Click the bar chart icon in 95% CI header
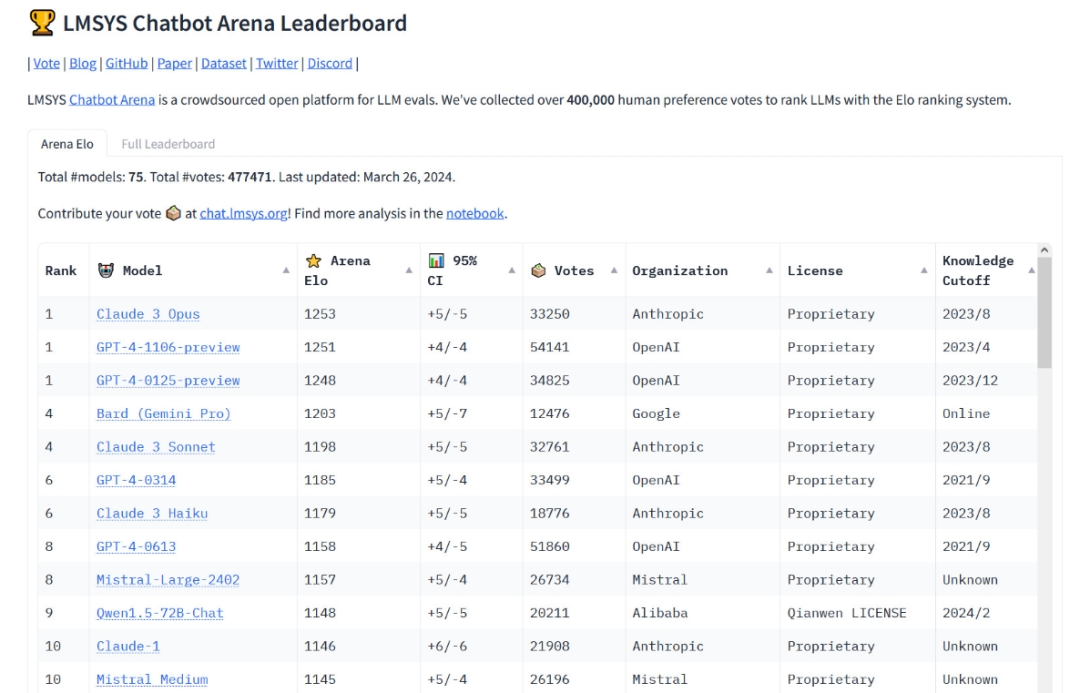The width and height of the screenshot is (1080, 693). point(436,261)
